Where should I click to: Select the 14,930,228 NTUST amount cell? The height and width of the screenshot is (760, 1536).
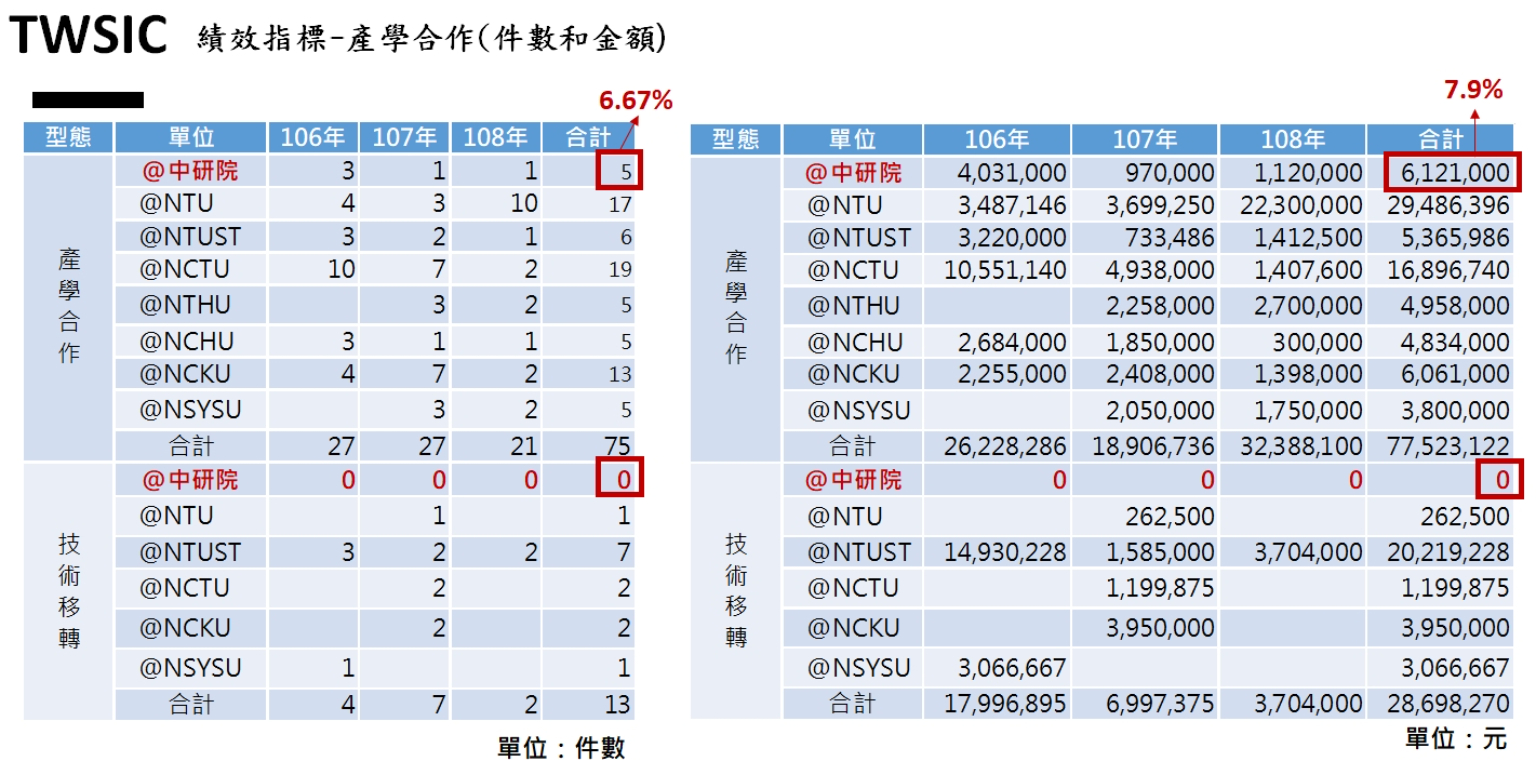click(x=1006, y=552)
